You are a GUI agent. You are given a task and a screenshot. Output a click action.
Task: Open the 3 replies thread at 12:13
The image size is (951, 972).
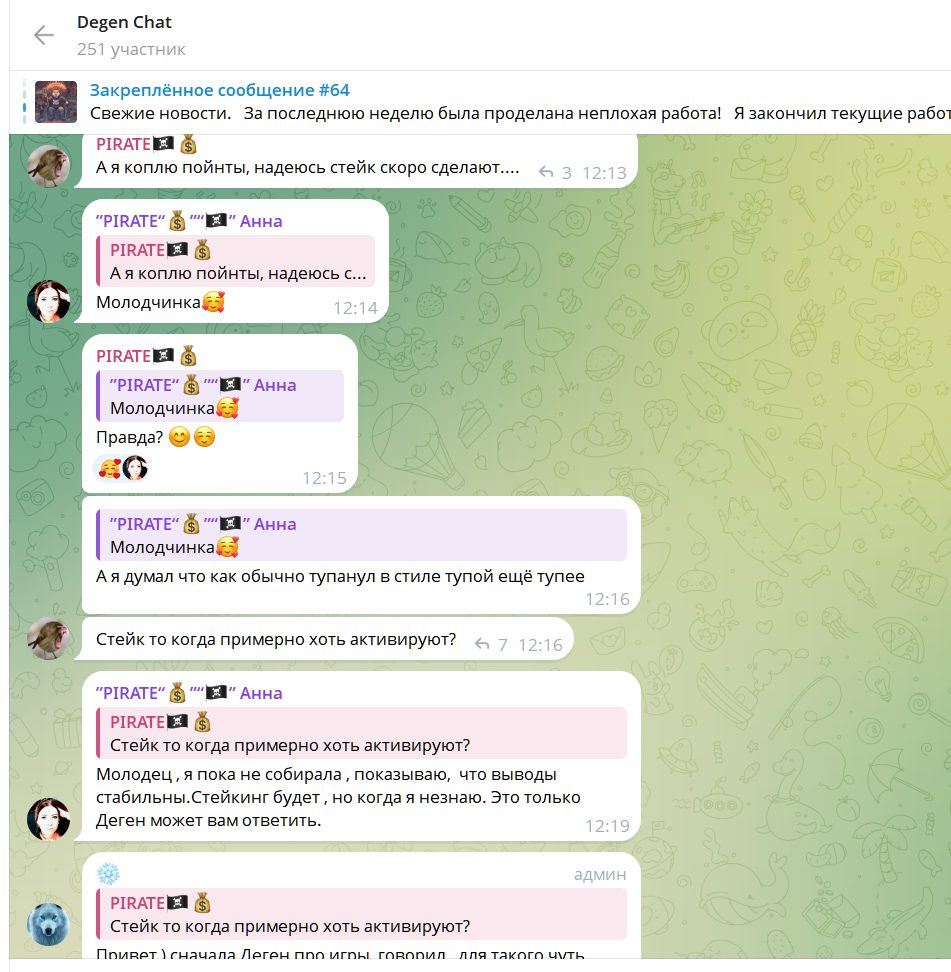[555, 173]
